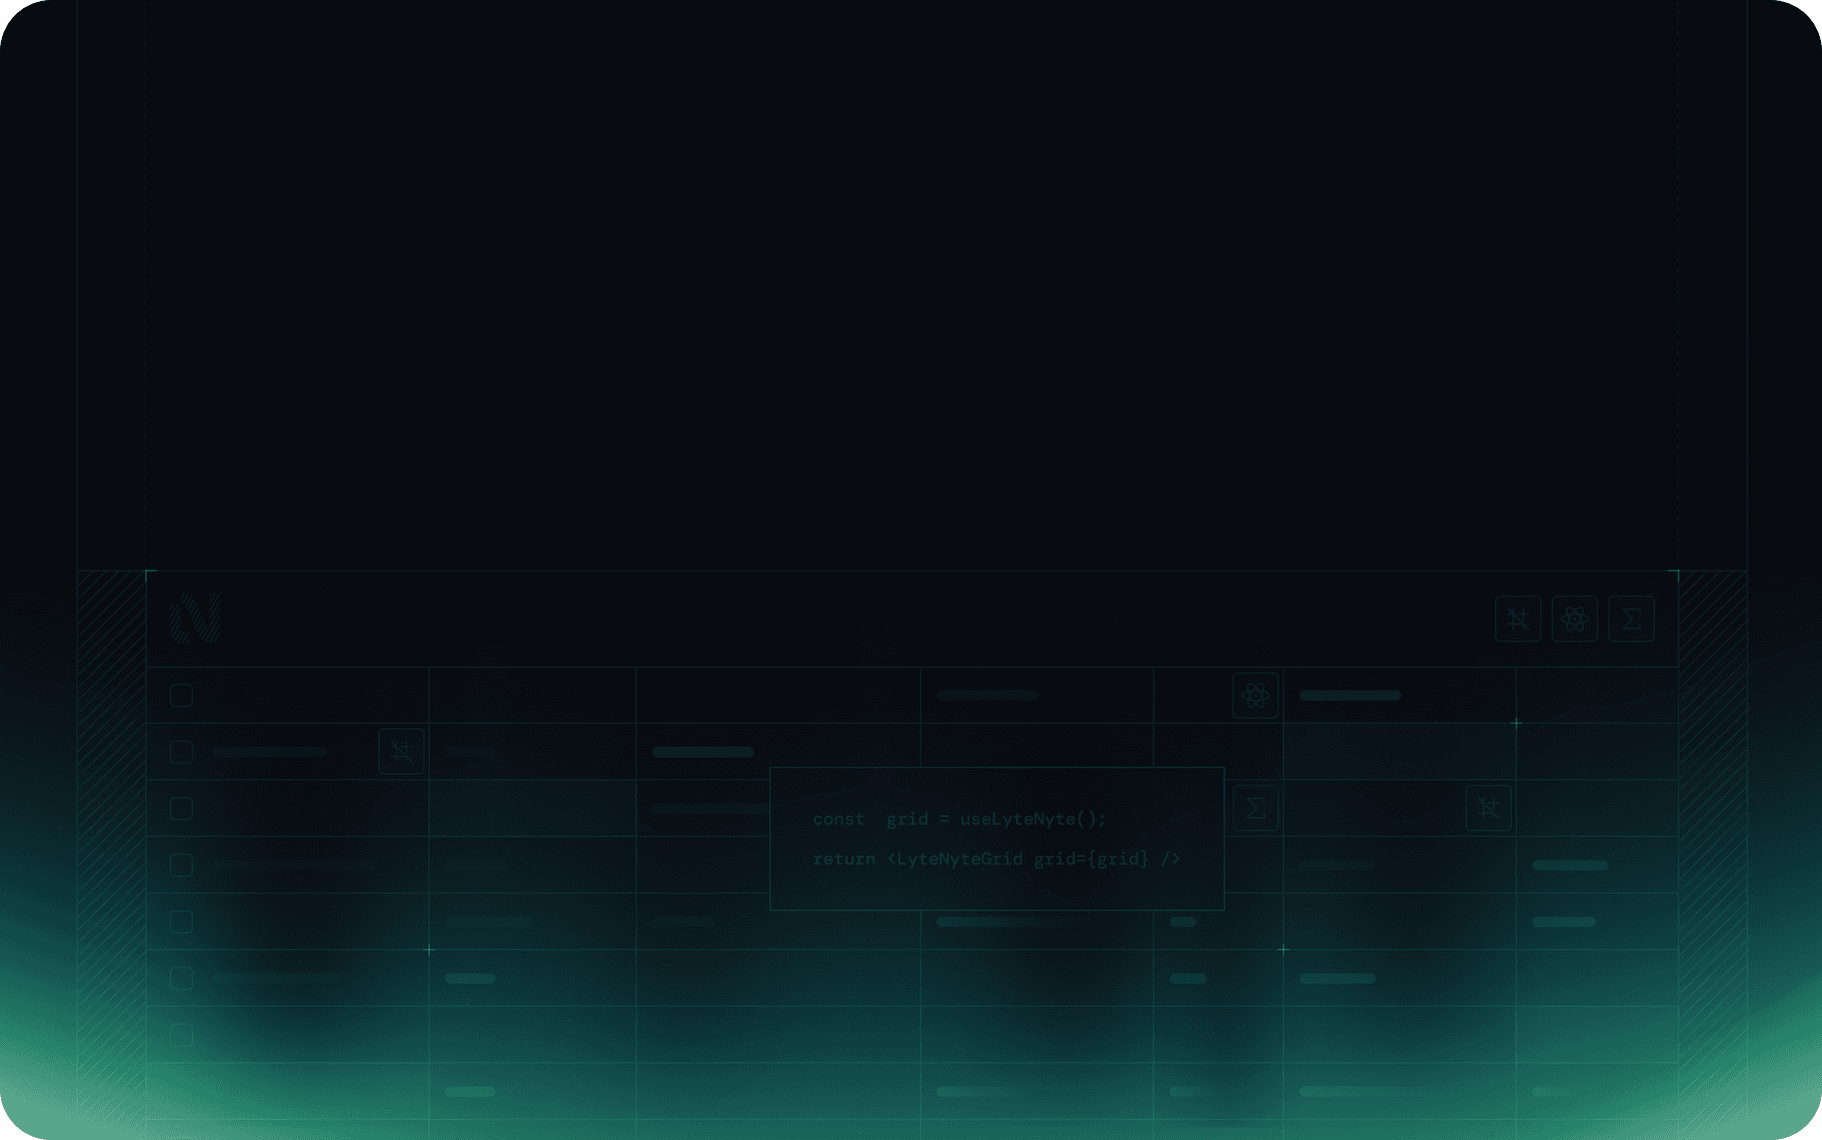Toggle the fifth row's checkbox

pyautogui.click(x=181, y=921)
